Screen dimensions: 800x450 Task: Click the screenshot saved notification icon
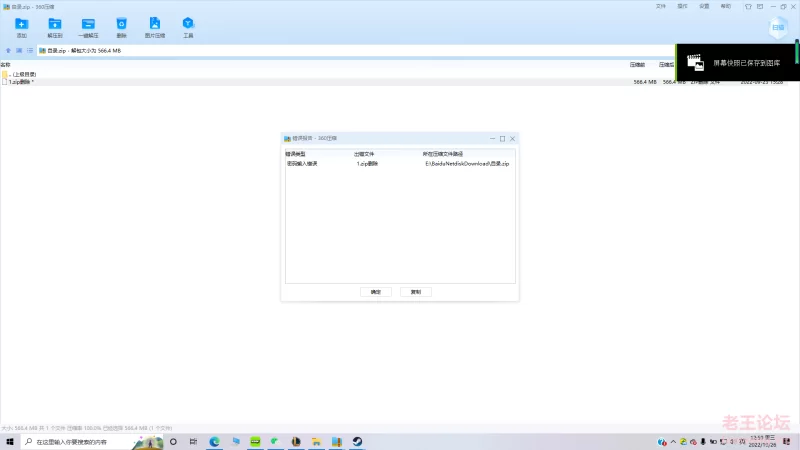pyautogui.click(x=695, y=63)
